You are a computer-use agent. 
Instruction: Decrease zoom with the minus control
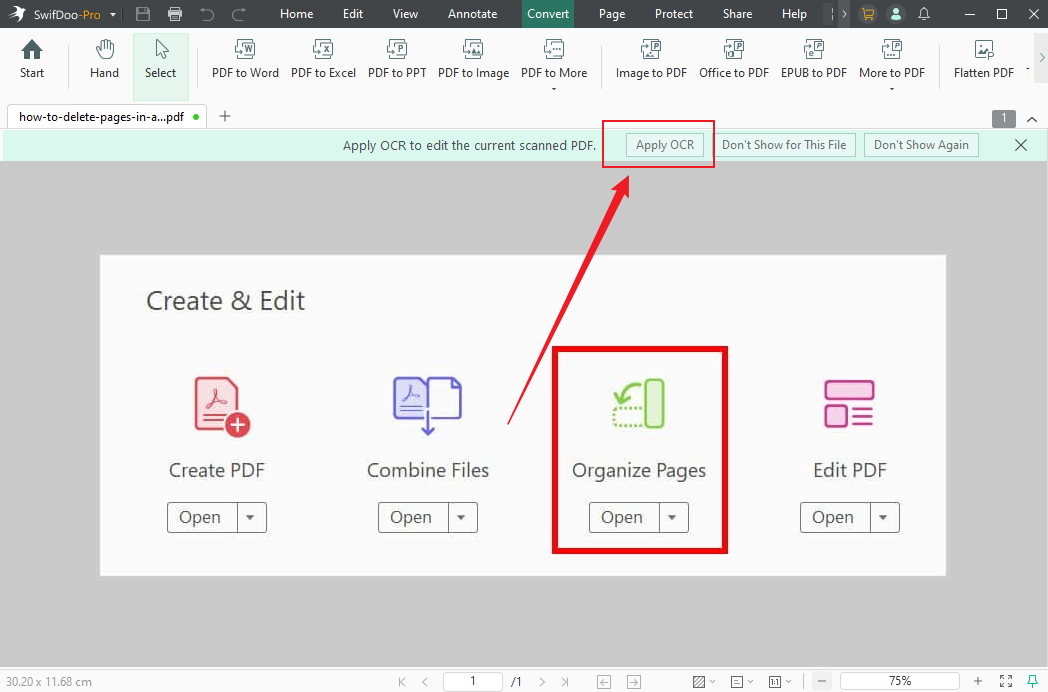point(822,681)
